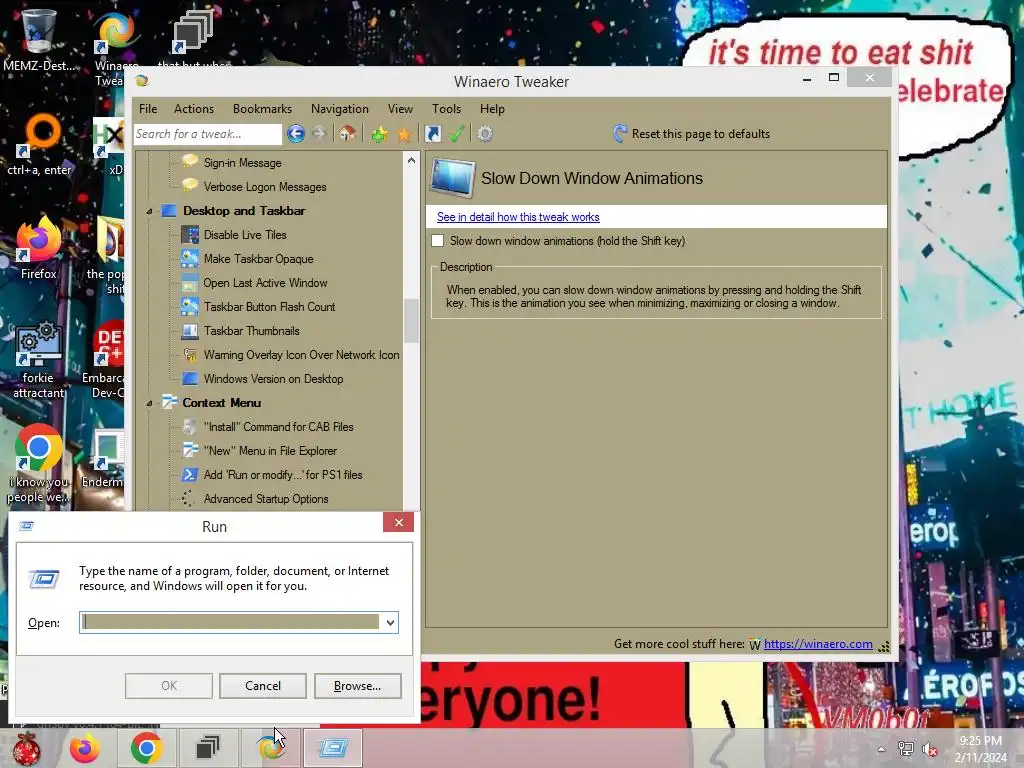Collapse the Context Menu tree node

tap(149, 404)
